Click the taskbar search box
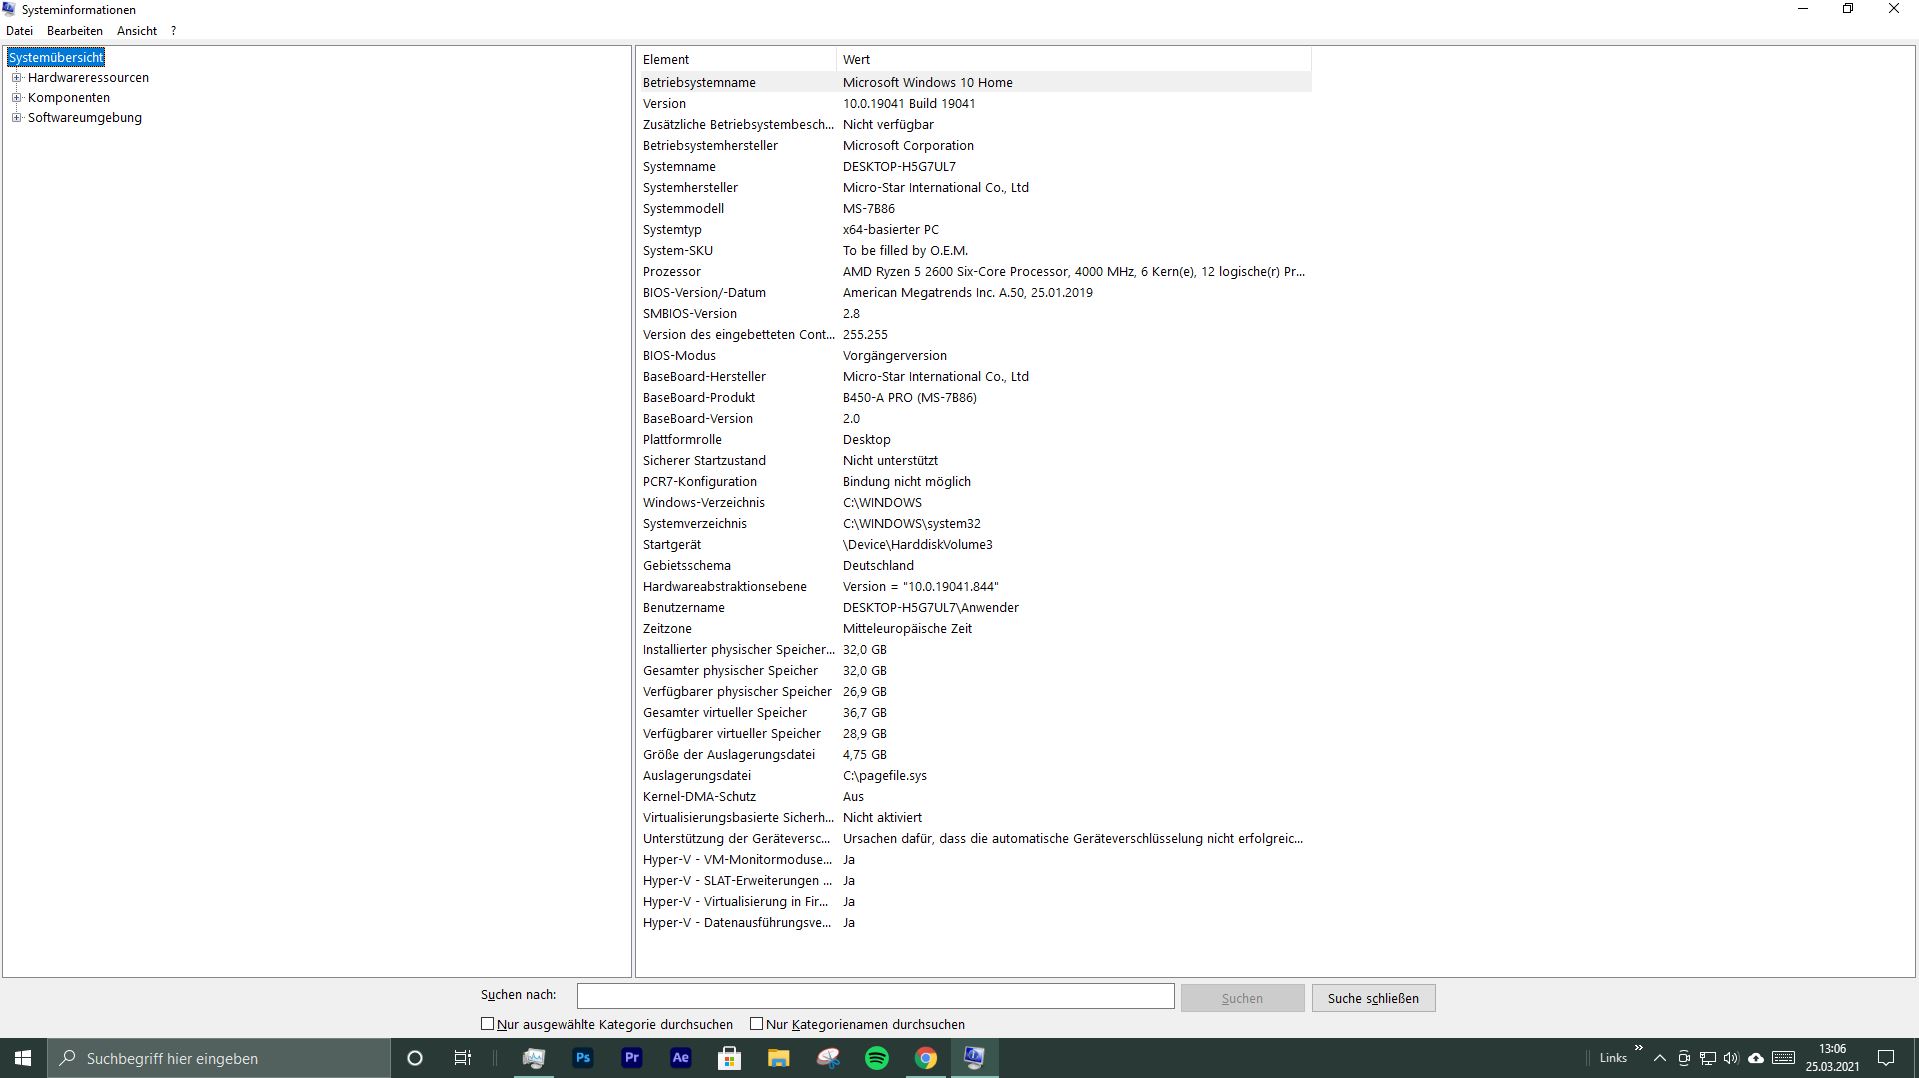Screen dimensions: 1919x1078 219,1058
